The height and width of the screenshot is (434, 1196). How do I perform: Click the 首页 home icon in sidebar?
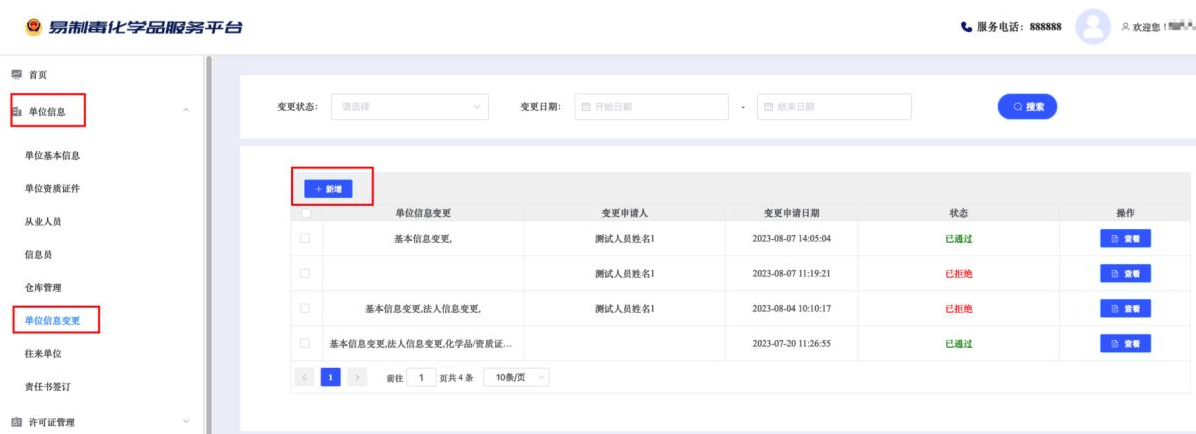click(16, 75)
